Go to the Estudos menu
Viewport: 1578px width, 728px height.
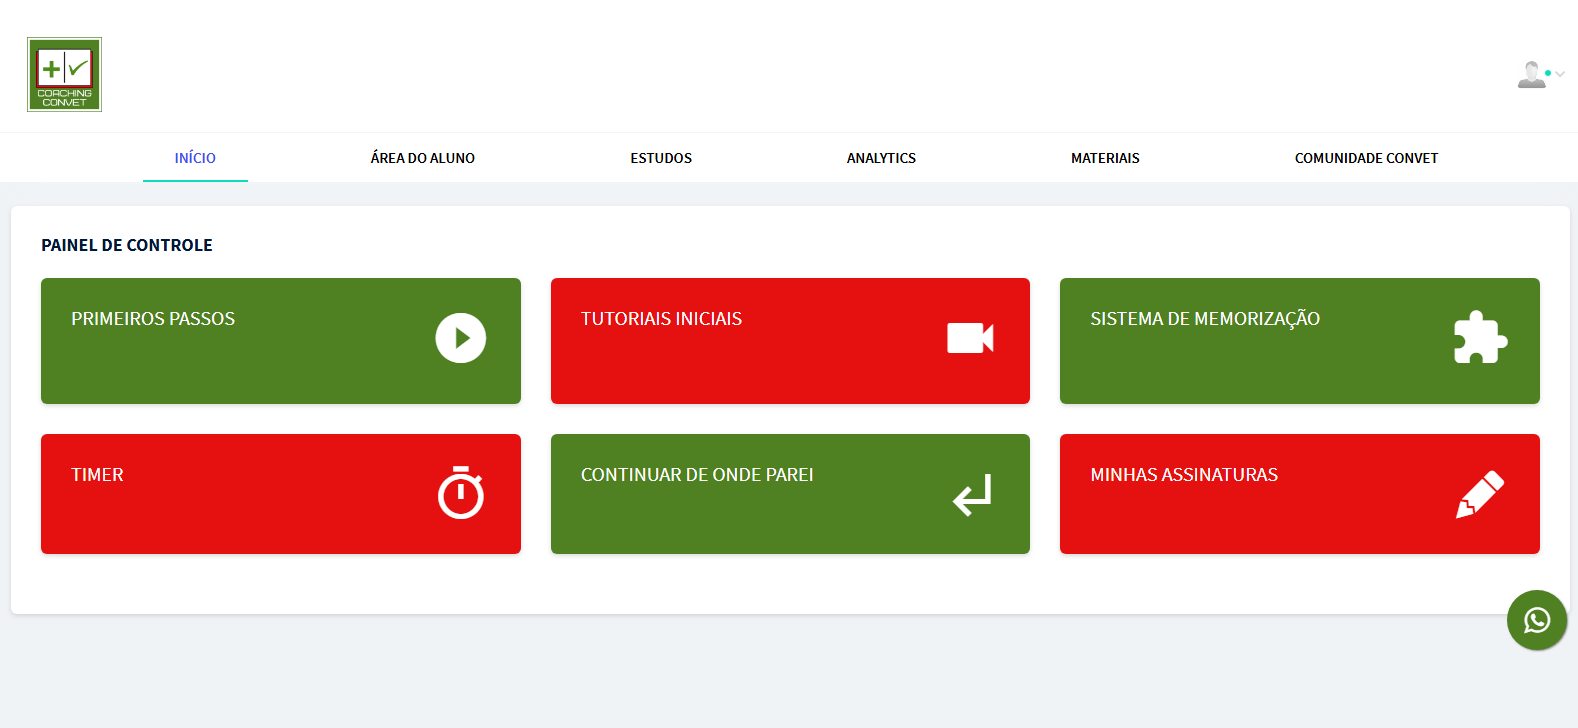click(x=661, y=158)
